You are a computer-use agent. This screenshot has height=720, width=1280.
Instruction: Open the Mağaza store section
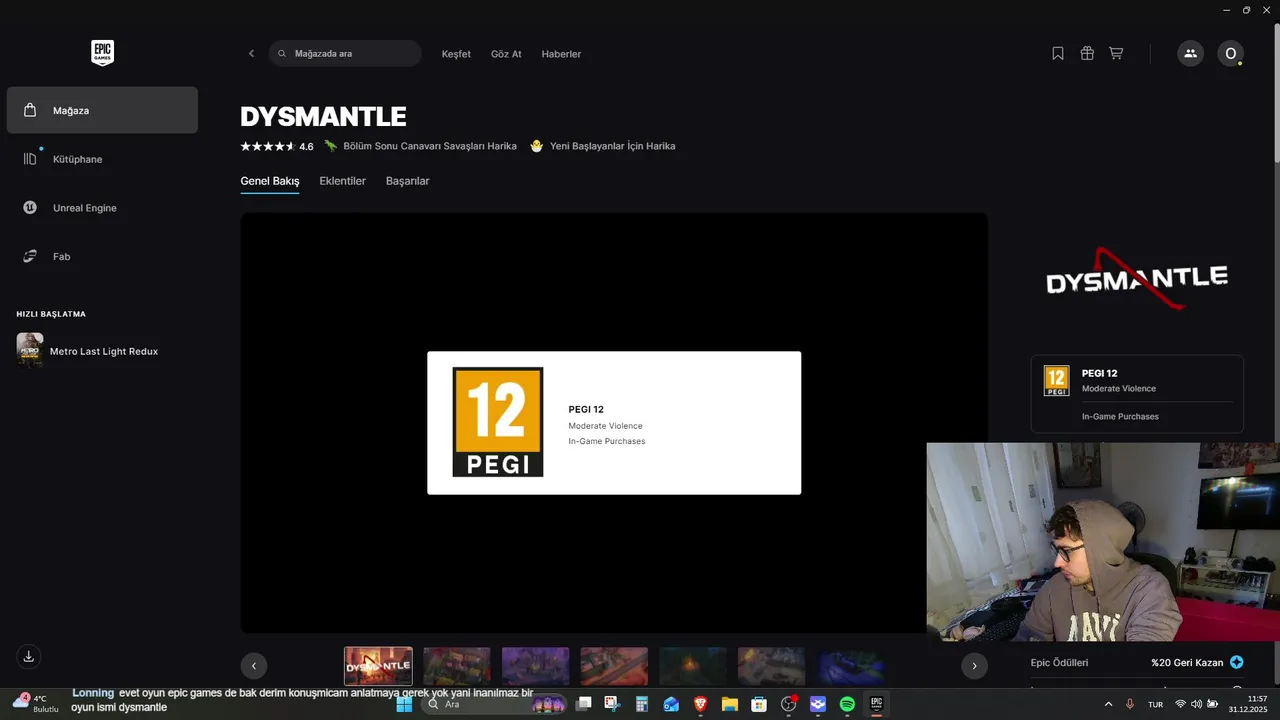pyautogui.click(x=102, y=110)
